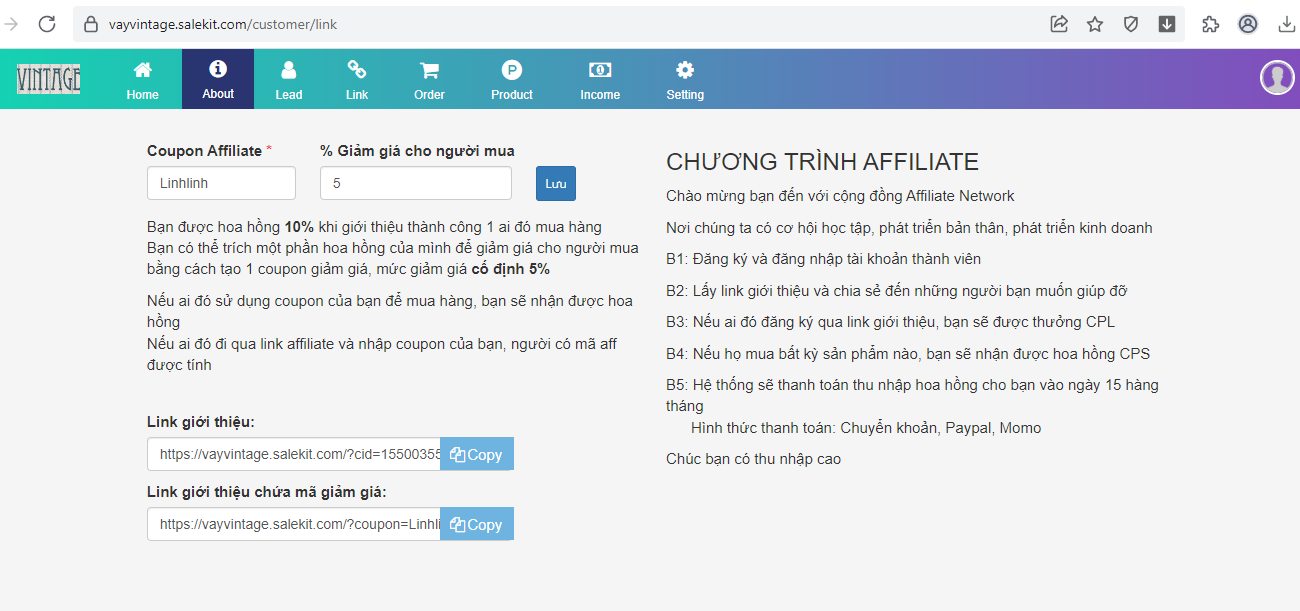Focus the Coupon Affiliate text field
Image resolution: width=1300 pixels, height=611 pixels.
point(221,183)
